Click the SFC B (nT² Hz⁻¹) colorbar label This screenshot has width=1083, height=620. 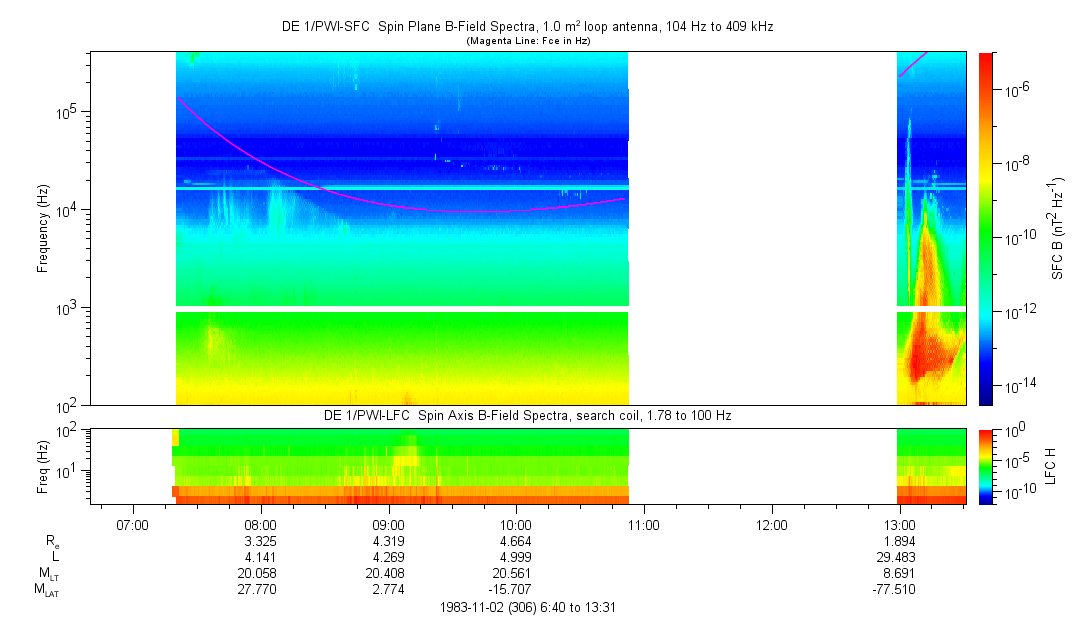(x=1059, y=228)
